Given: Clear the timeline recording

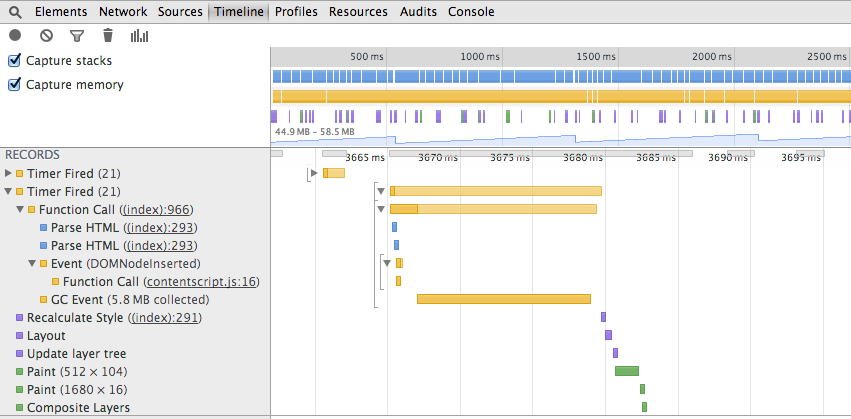Looking at the screenshot, I should point(46,35).
